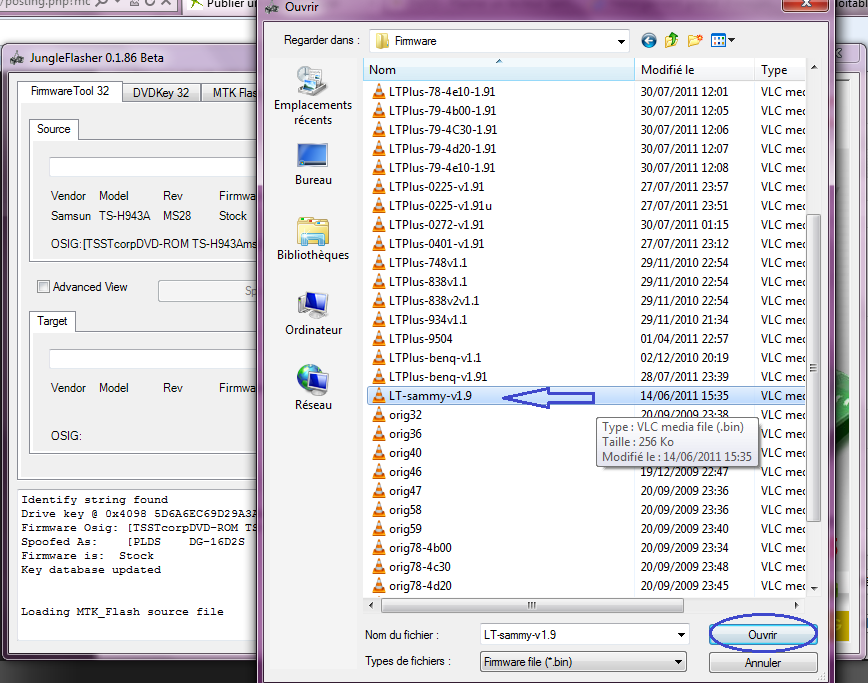
Task: Click VLC cone icon of orig32
Action: pos(379,415)
